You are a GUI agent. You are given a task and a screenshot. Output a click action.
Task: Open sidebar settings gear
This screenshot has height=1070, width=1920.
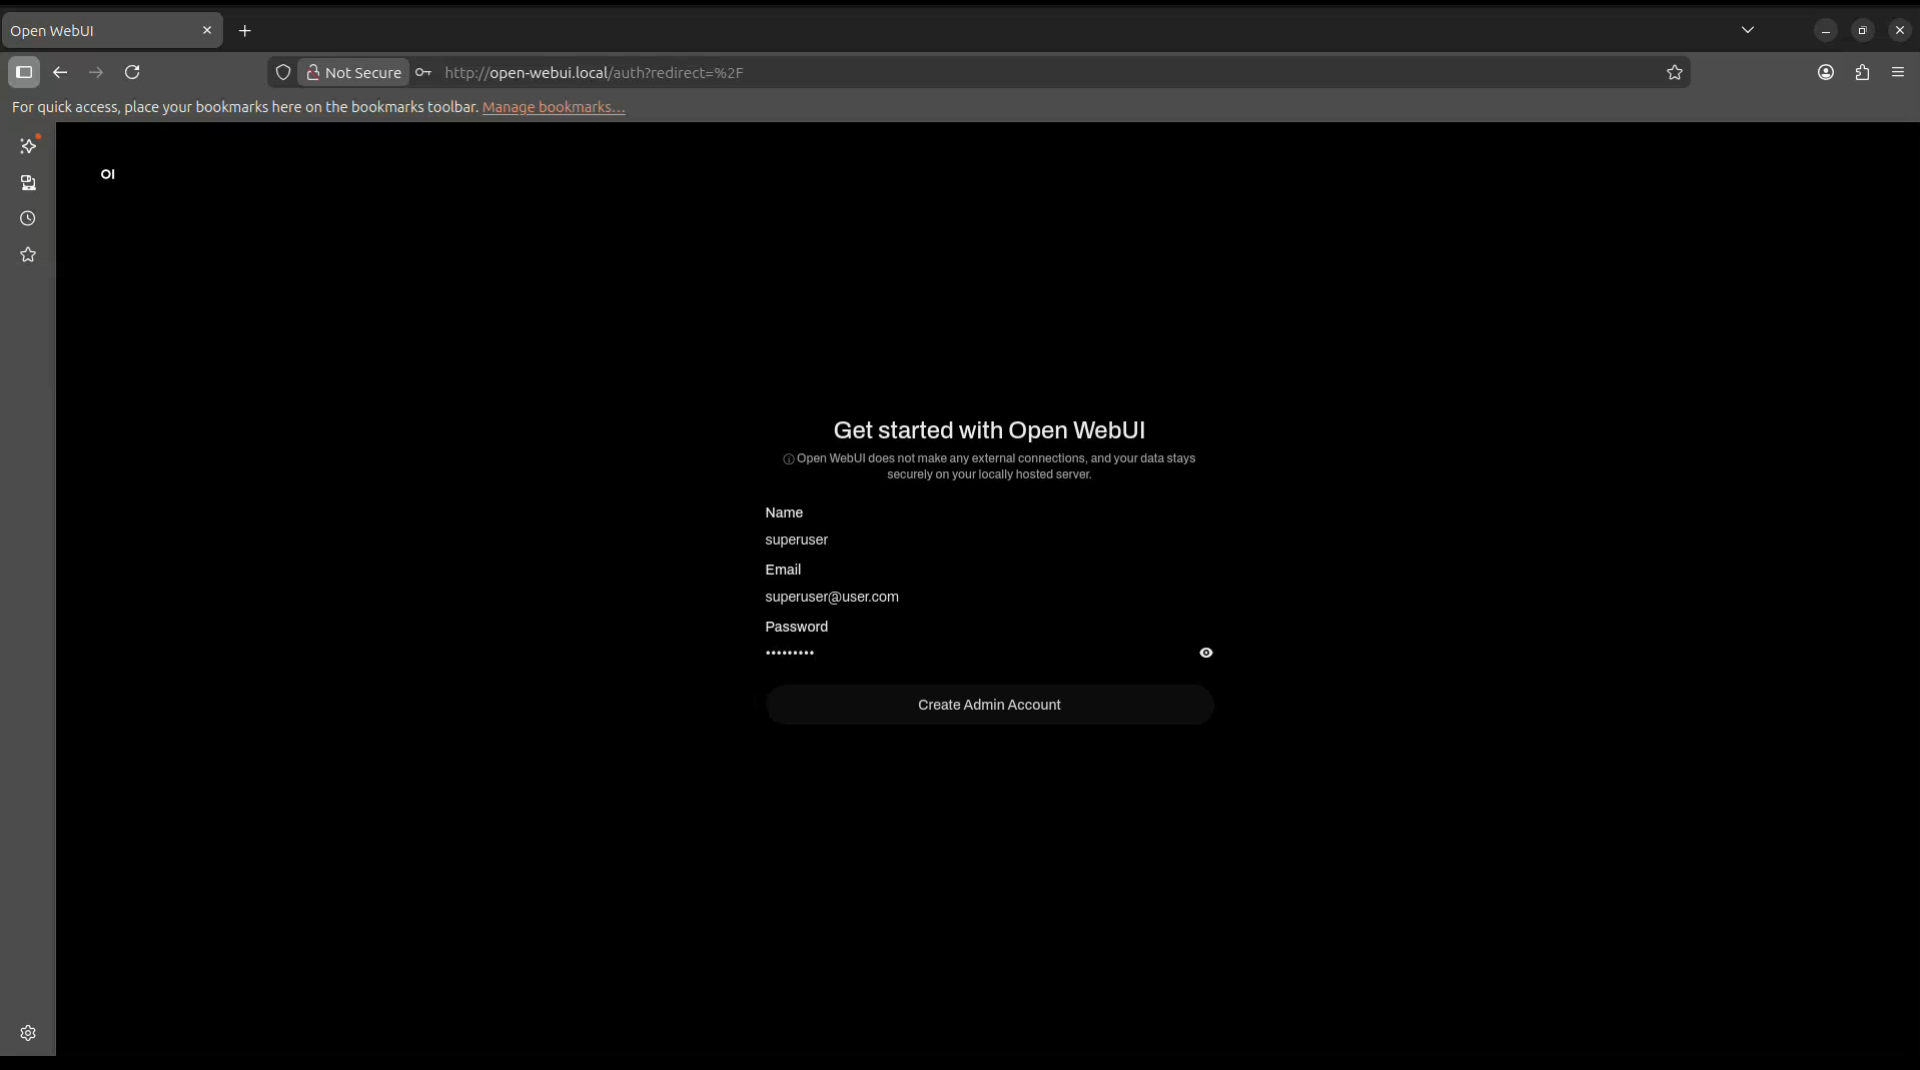pos(28,1033)
